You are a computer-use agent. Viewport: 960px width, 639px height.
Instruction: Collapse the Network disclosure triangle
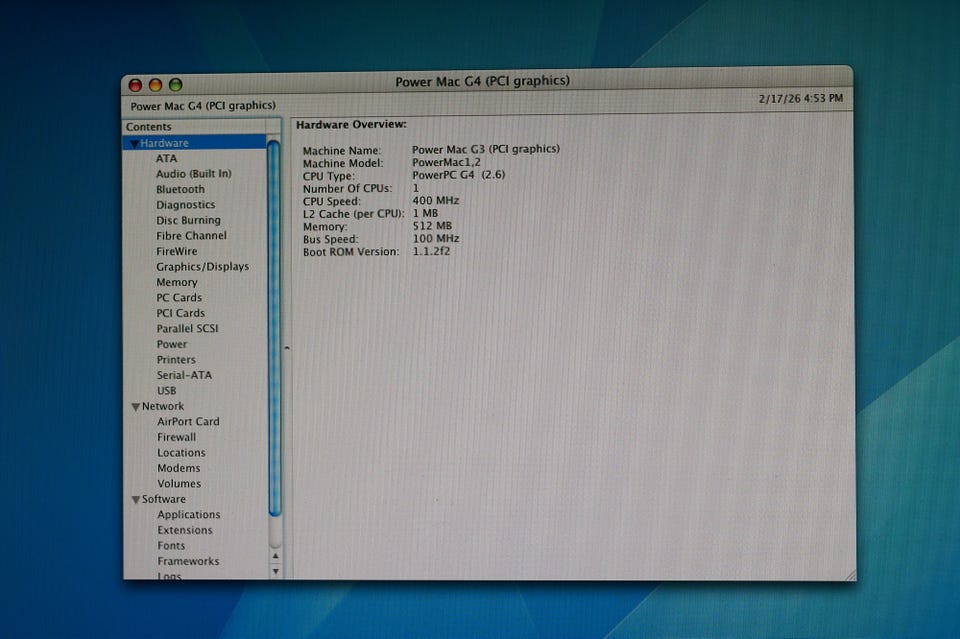click(x=135, y=407)
